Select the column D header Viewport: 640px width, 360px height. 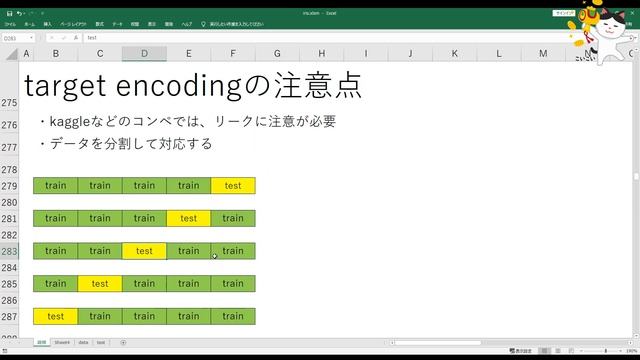pos(144,53)
